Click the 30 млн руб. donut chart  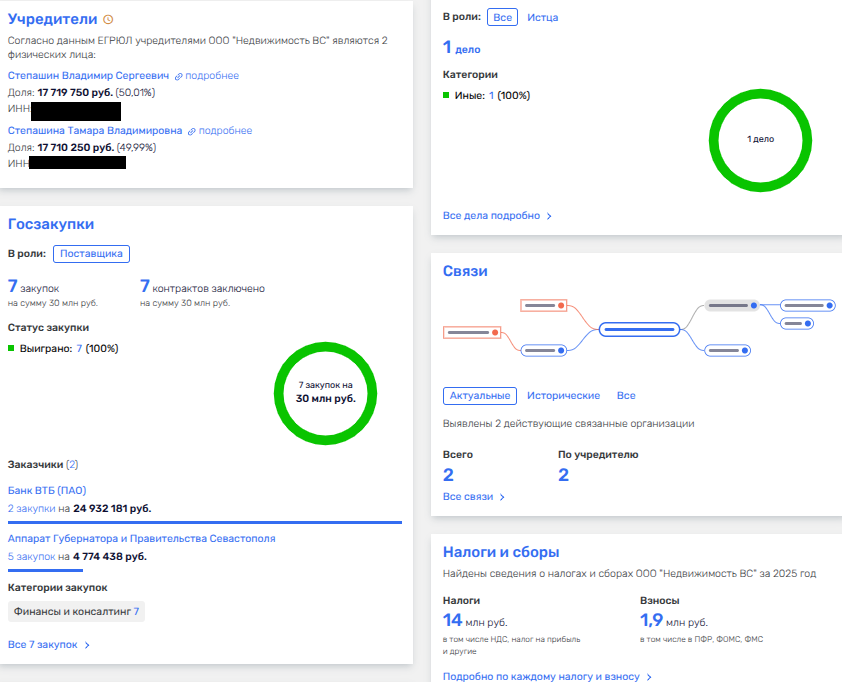pos(325,391)
